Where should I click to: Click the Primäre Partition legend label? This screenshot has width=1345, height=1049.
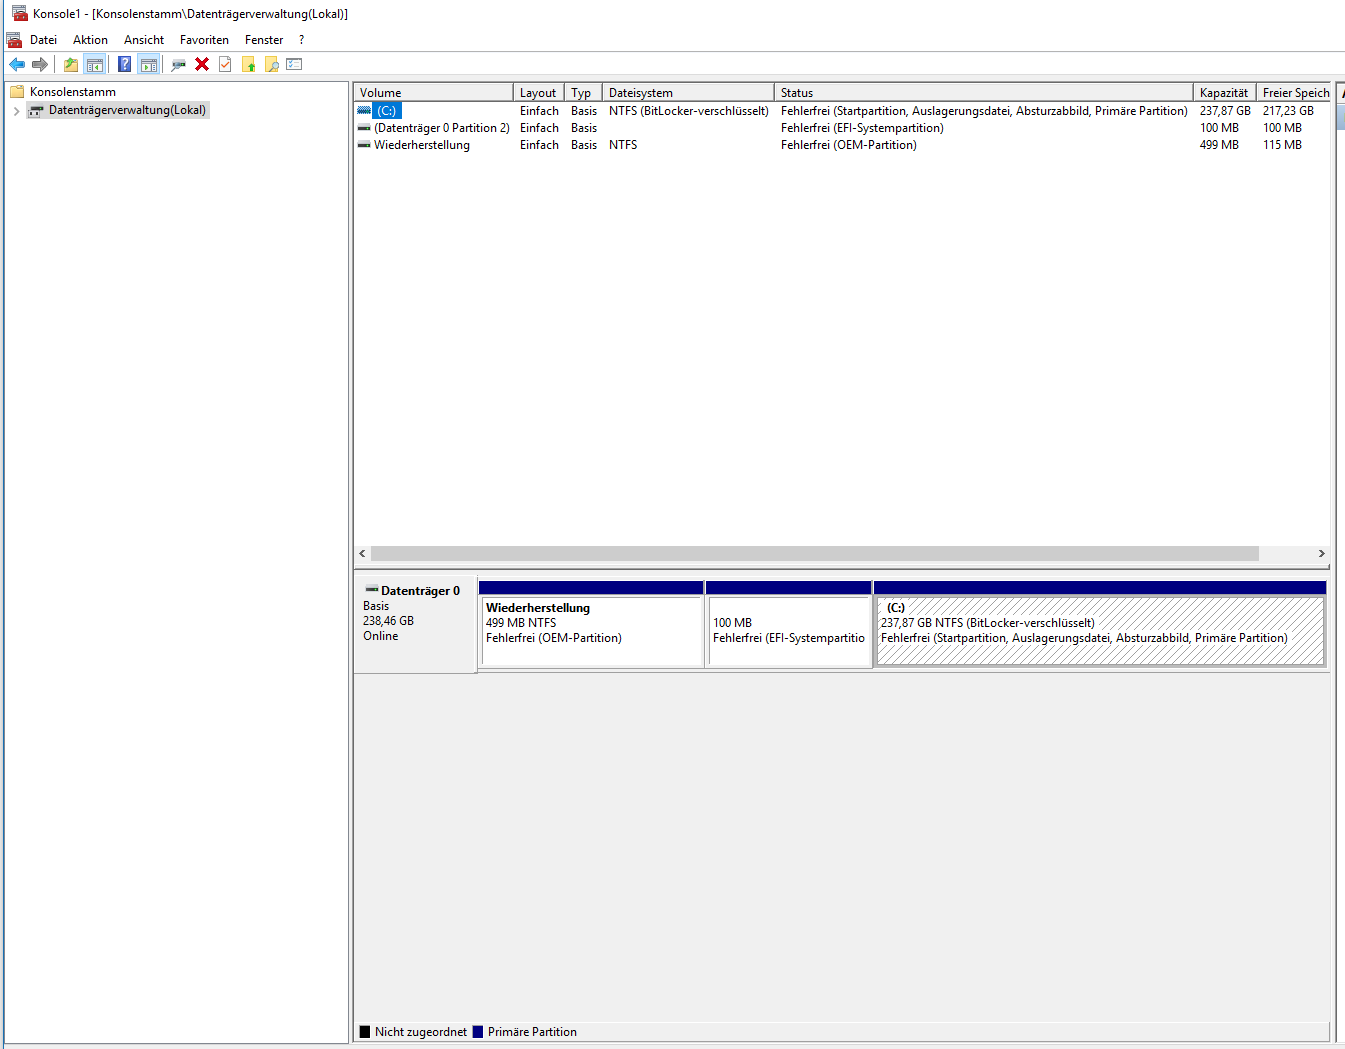click(x=532, y=1032)
